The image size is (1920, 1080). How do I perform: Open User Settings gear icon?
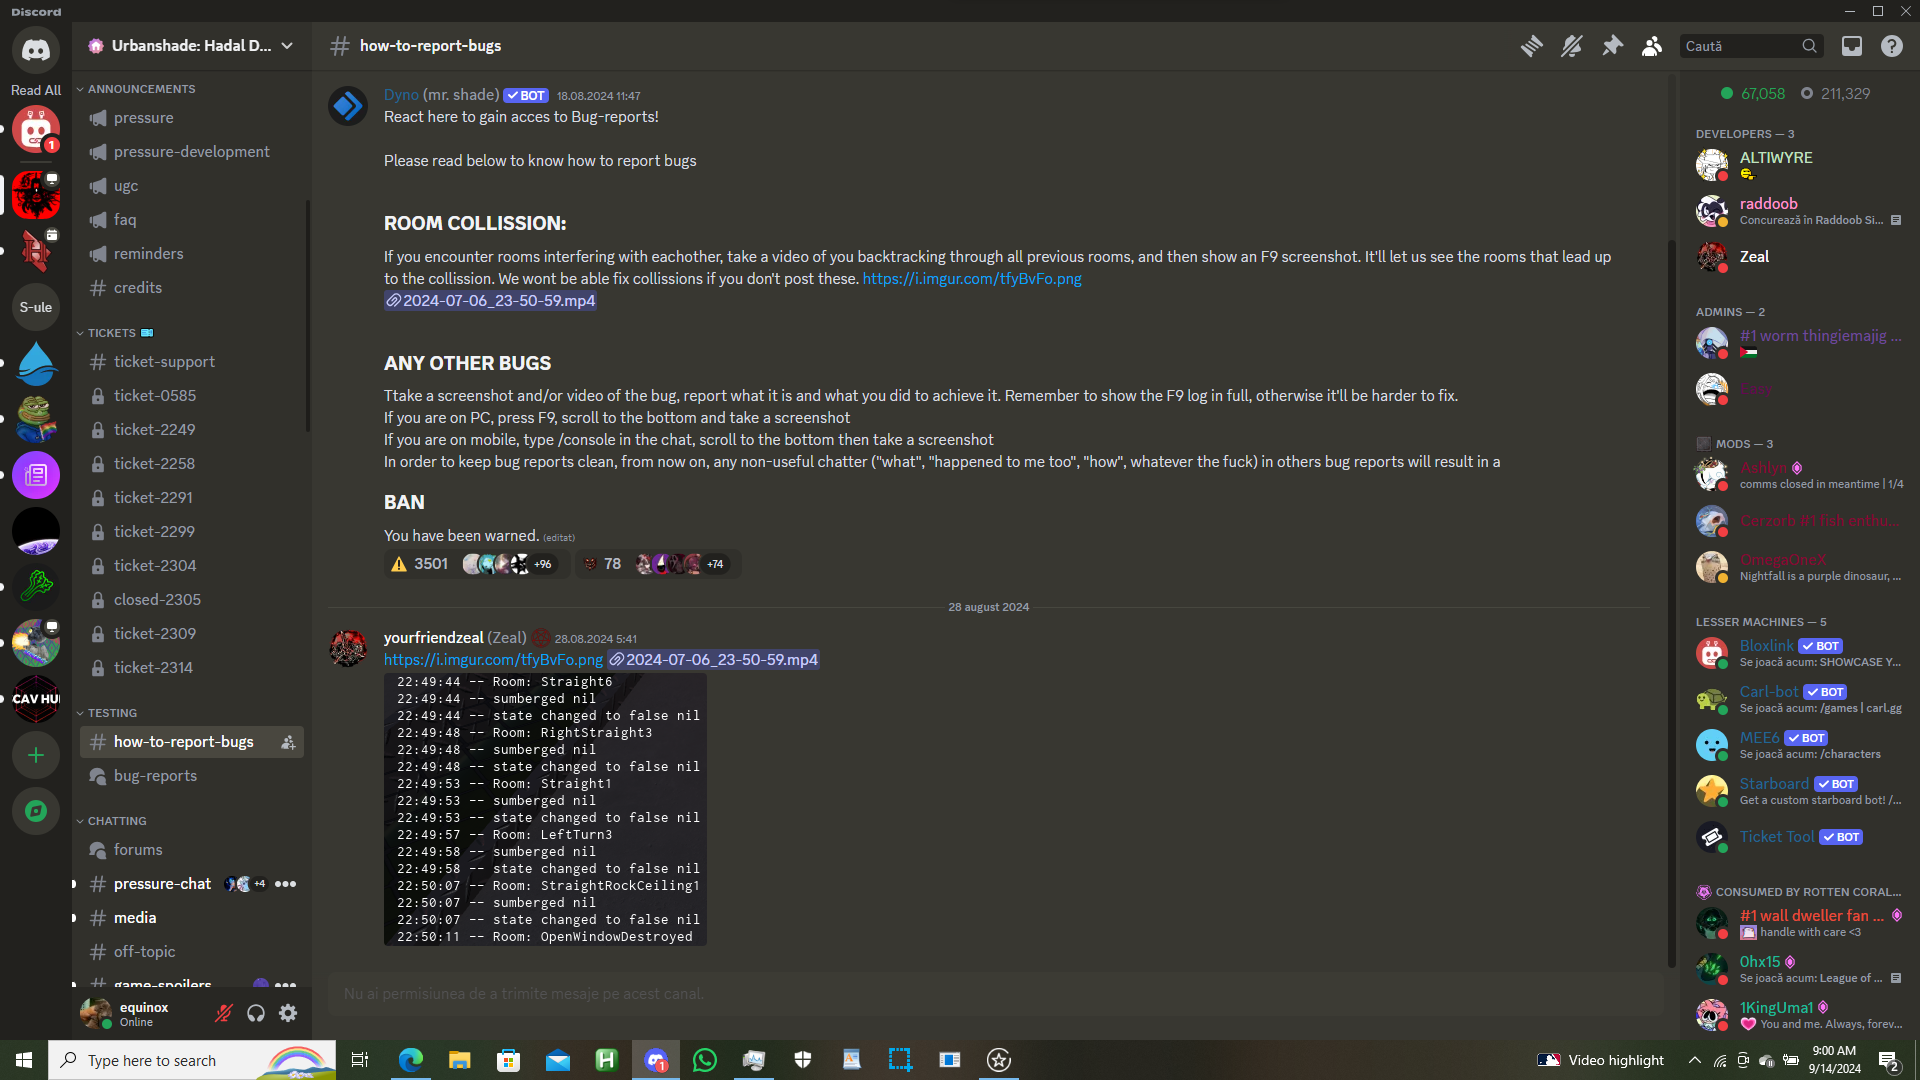pyautogui.click(x=288, y=1013)
